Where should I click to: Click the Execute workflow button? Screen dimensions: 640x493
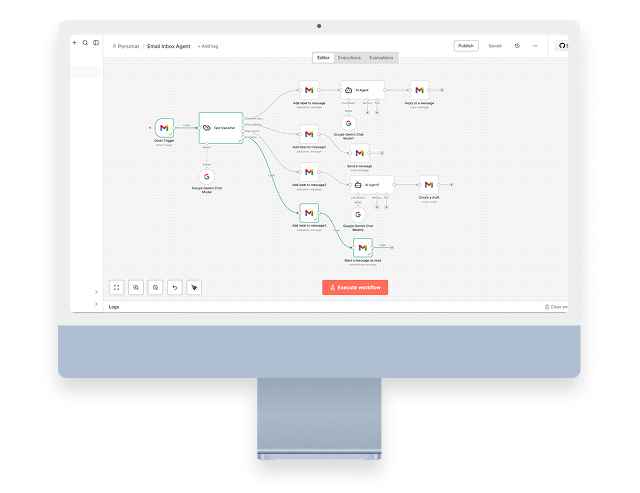coord(354,287)
